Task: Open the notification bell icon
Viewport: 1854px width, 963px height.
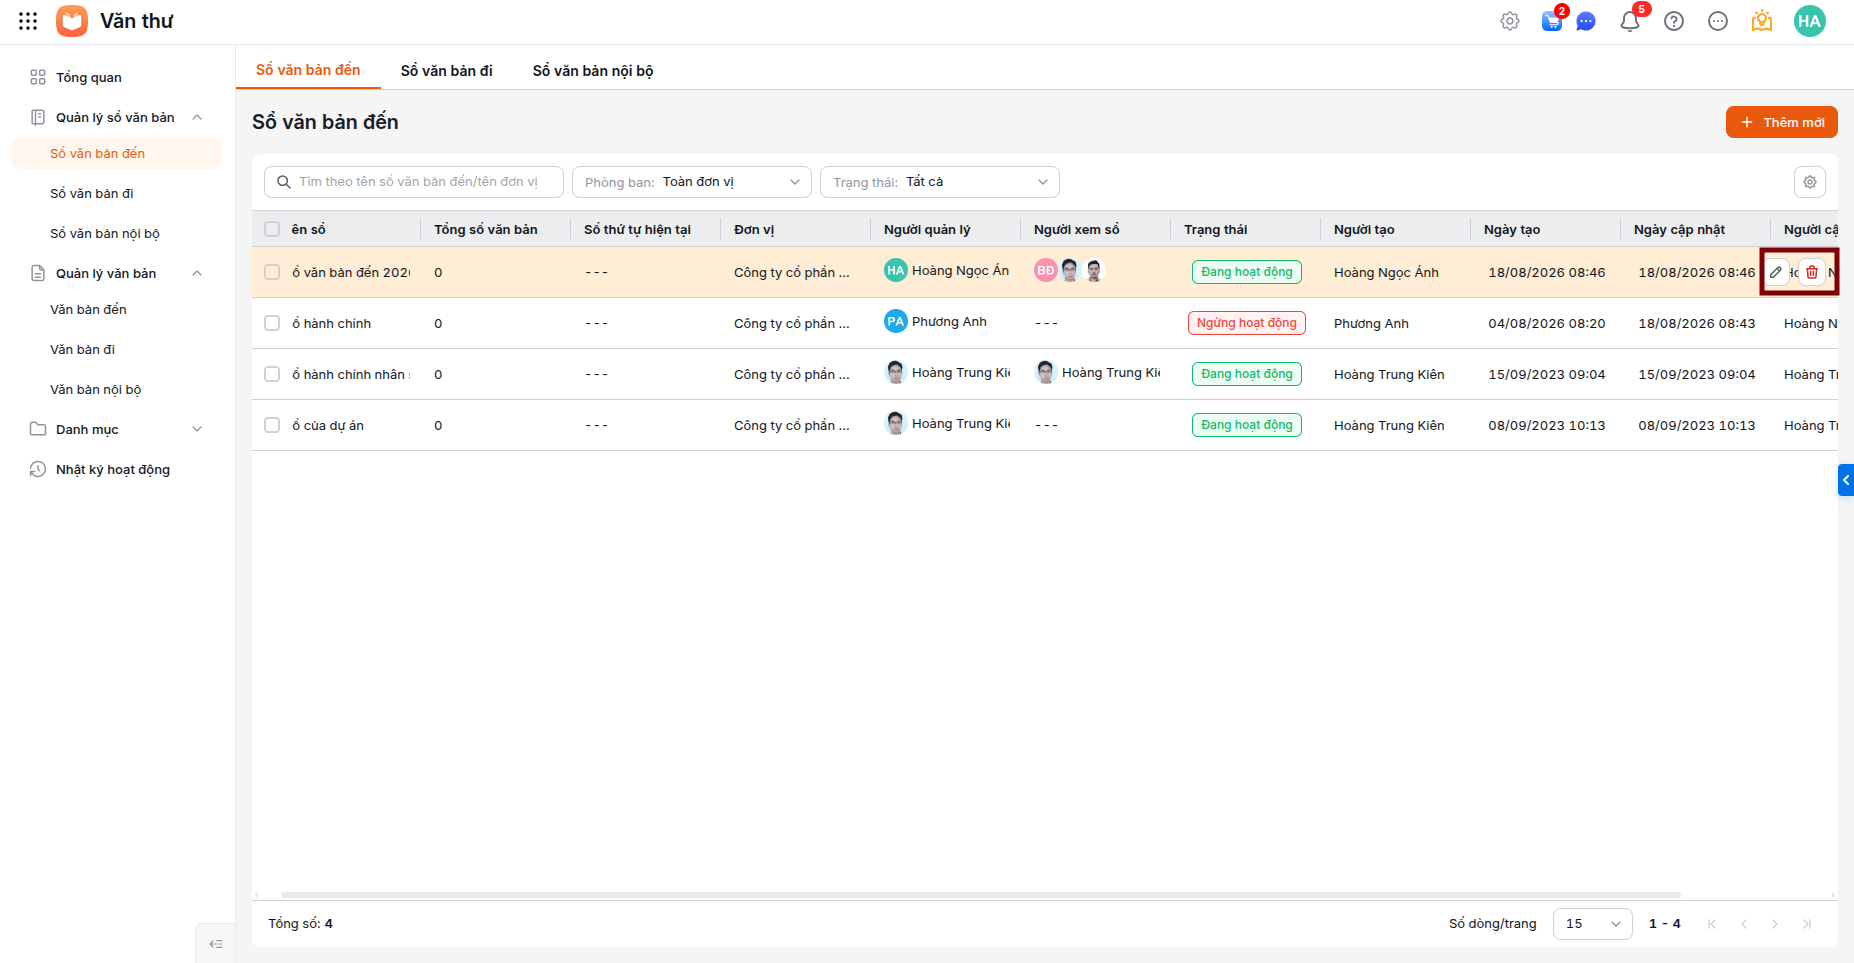Action: point(1630,21)
